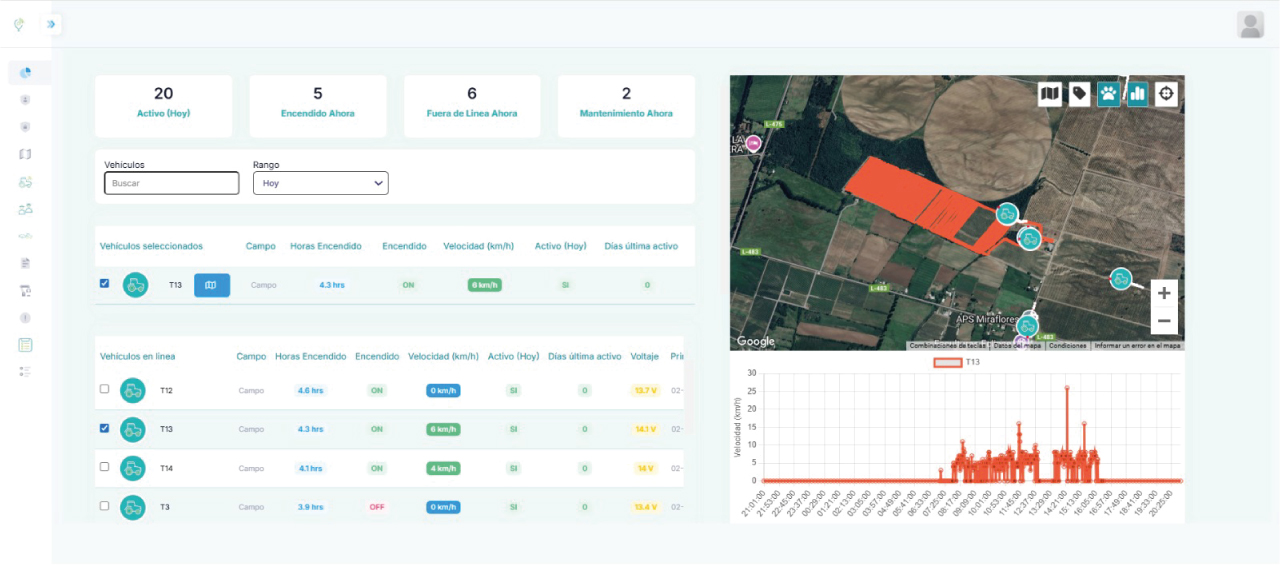This screenshot has width=1280, height=570.
Task: Click the map layers icon on map
Action: (x=1049, y=94)
